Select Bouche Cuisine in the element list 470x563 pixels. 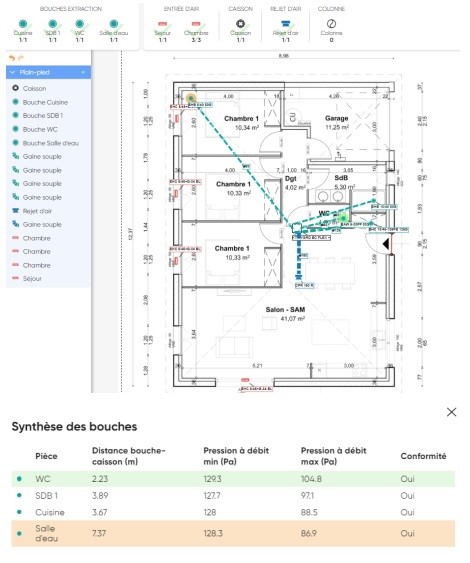(45, 102)
